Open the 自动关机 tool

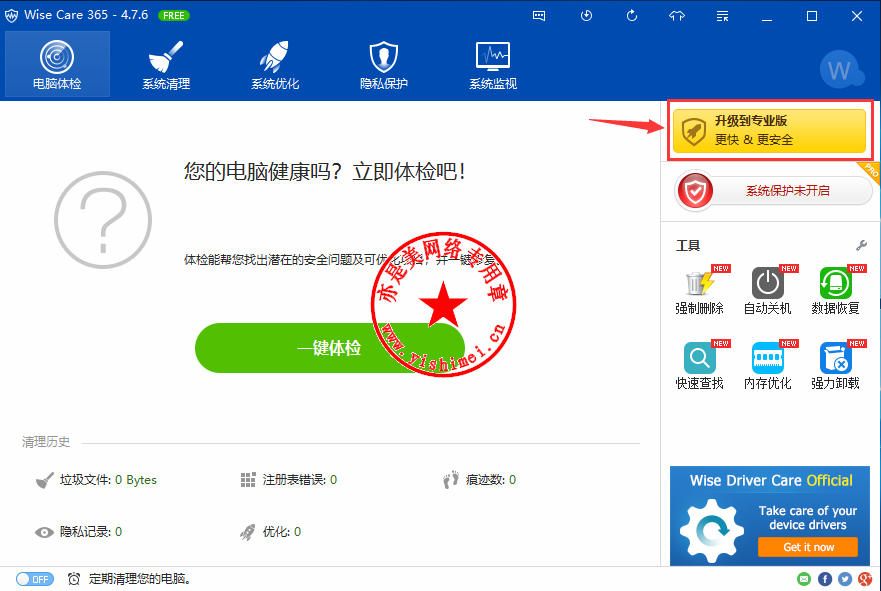pos(768,290)
